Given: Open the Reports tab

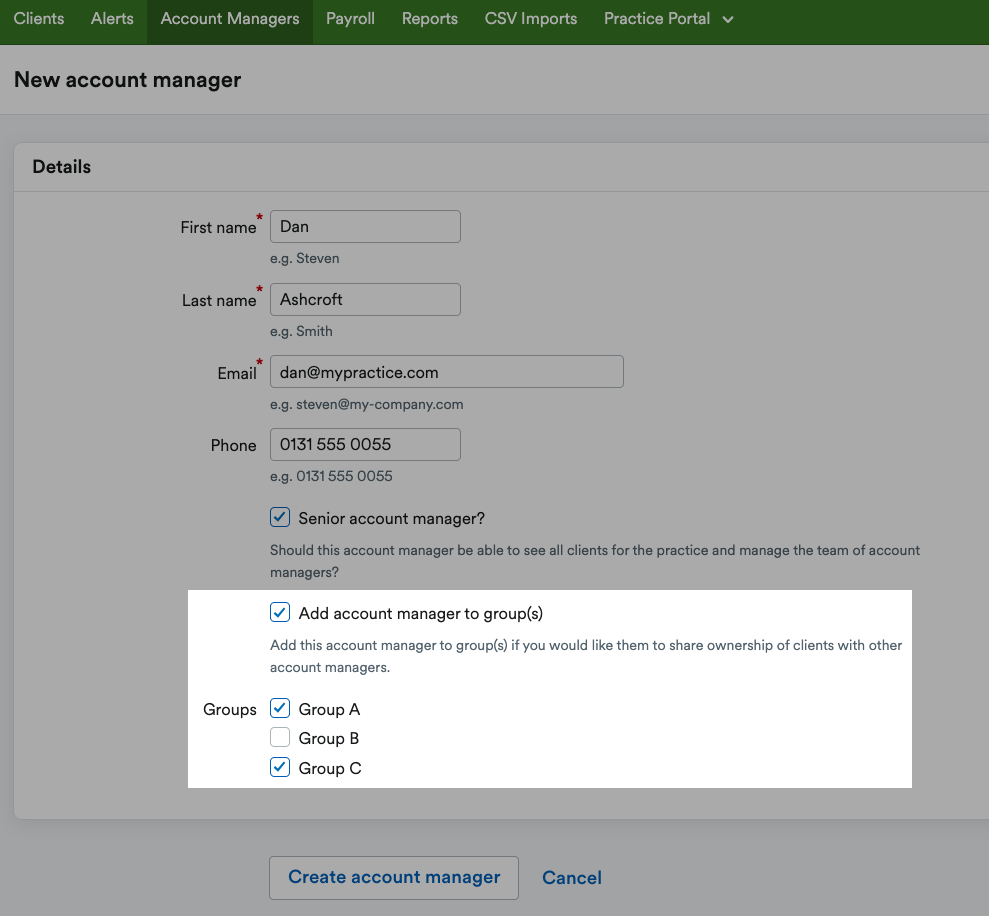Looking at the screenshot, I should pos(430,19).
